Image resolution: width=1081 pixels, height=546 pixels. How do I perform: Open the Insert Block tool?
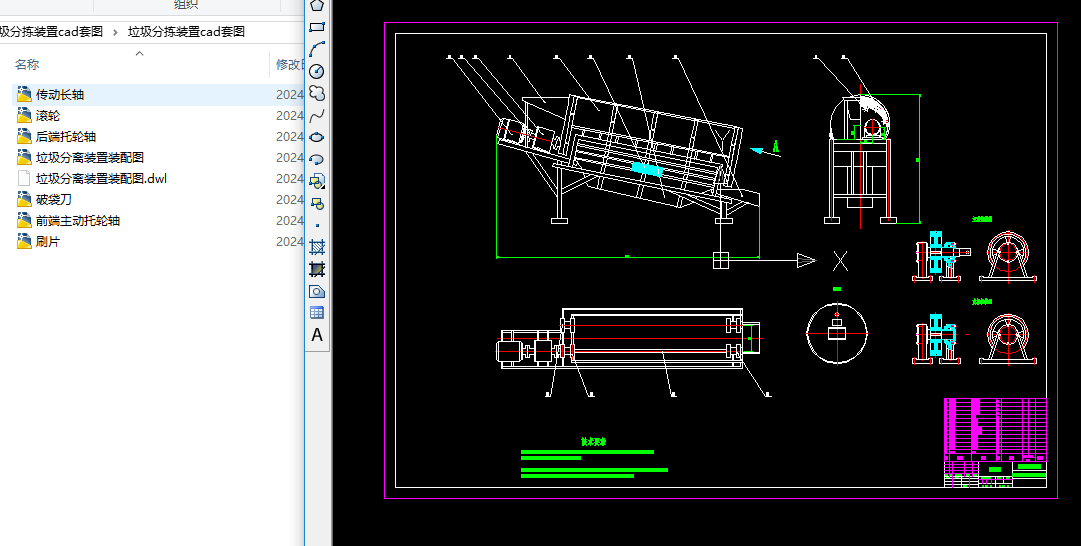click(x=317, y=181)
